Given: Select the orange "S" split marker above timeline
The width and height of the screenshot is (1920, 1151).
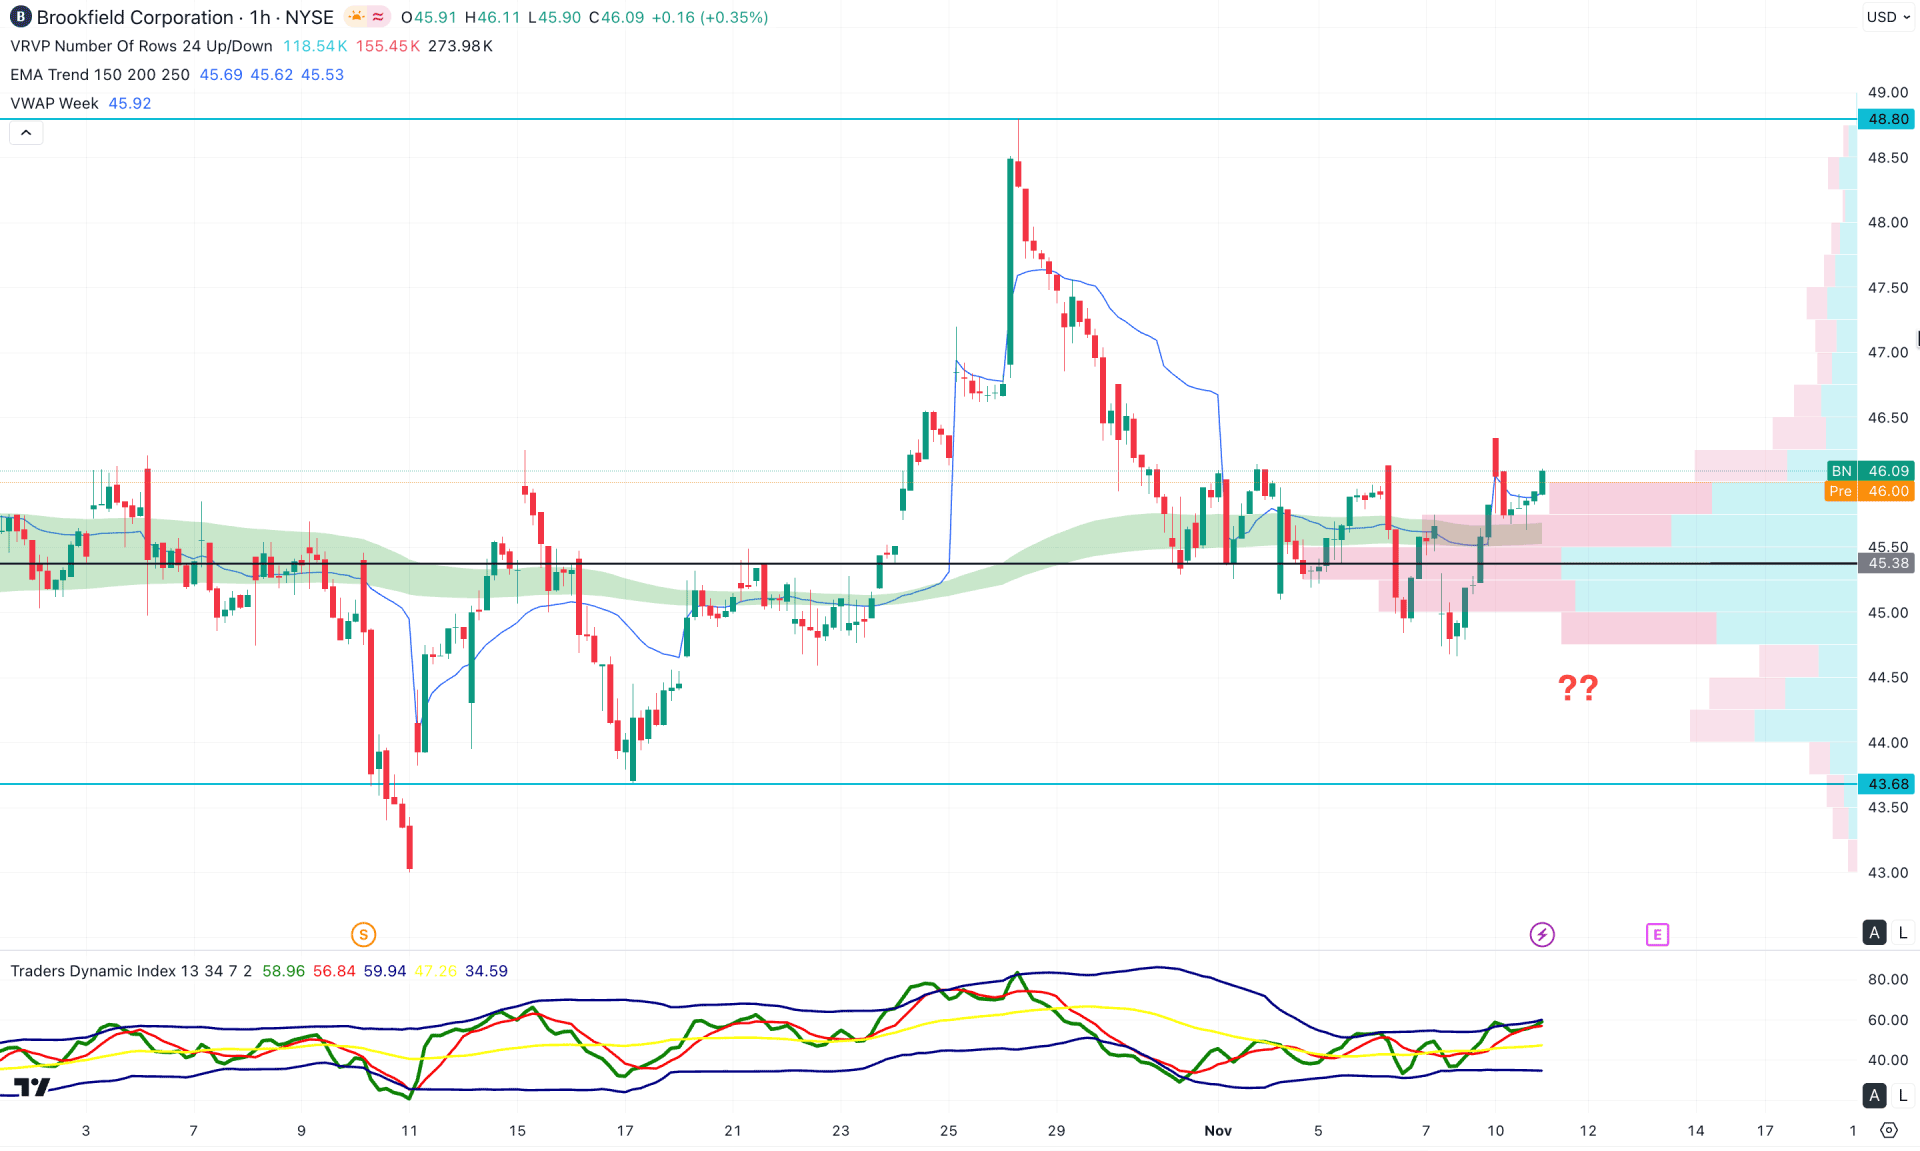Looking at the screenshot, I should coord(364,933).
